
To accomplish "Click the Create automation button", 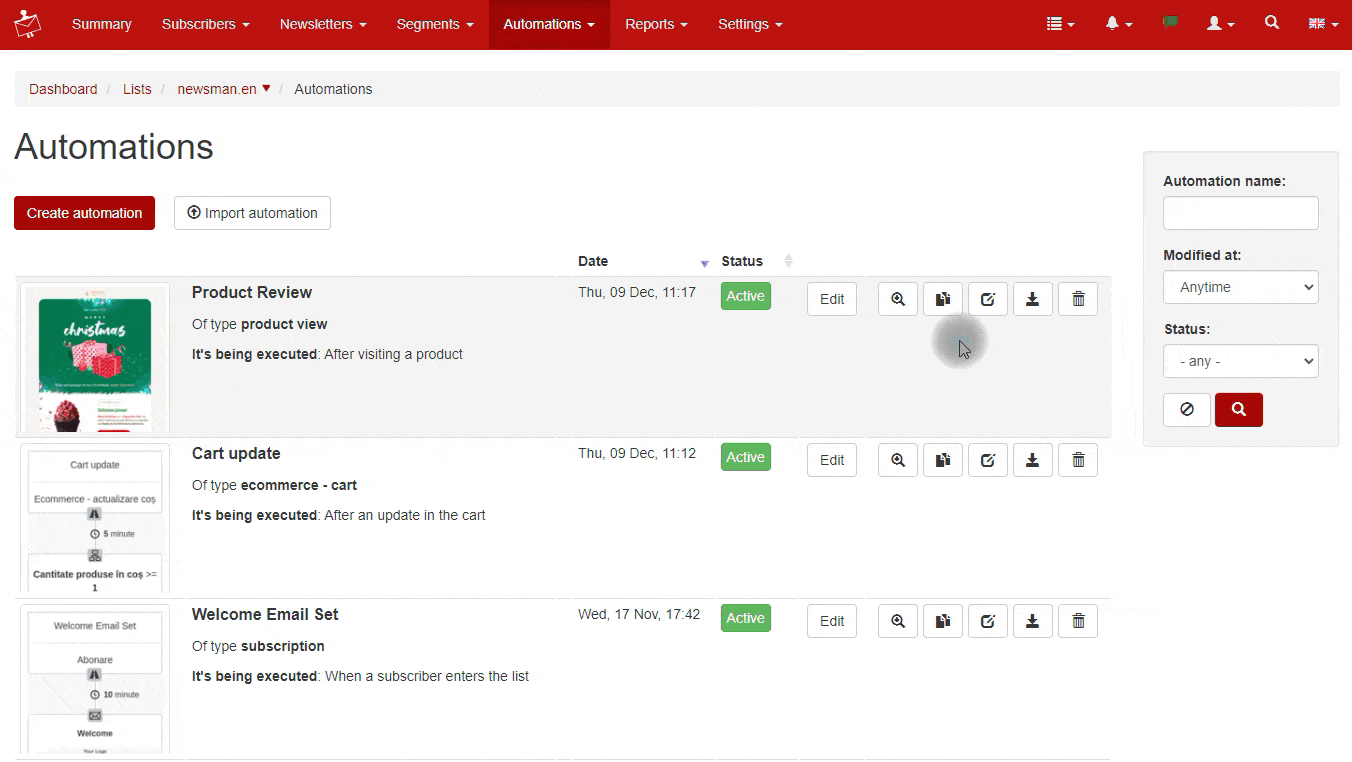I will [84, 213].
